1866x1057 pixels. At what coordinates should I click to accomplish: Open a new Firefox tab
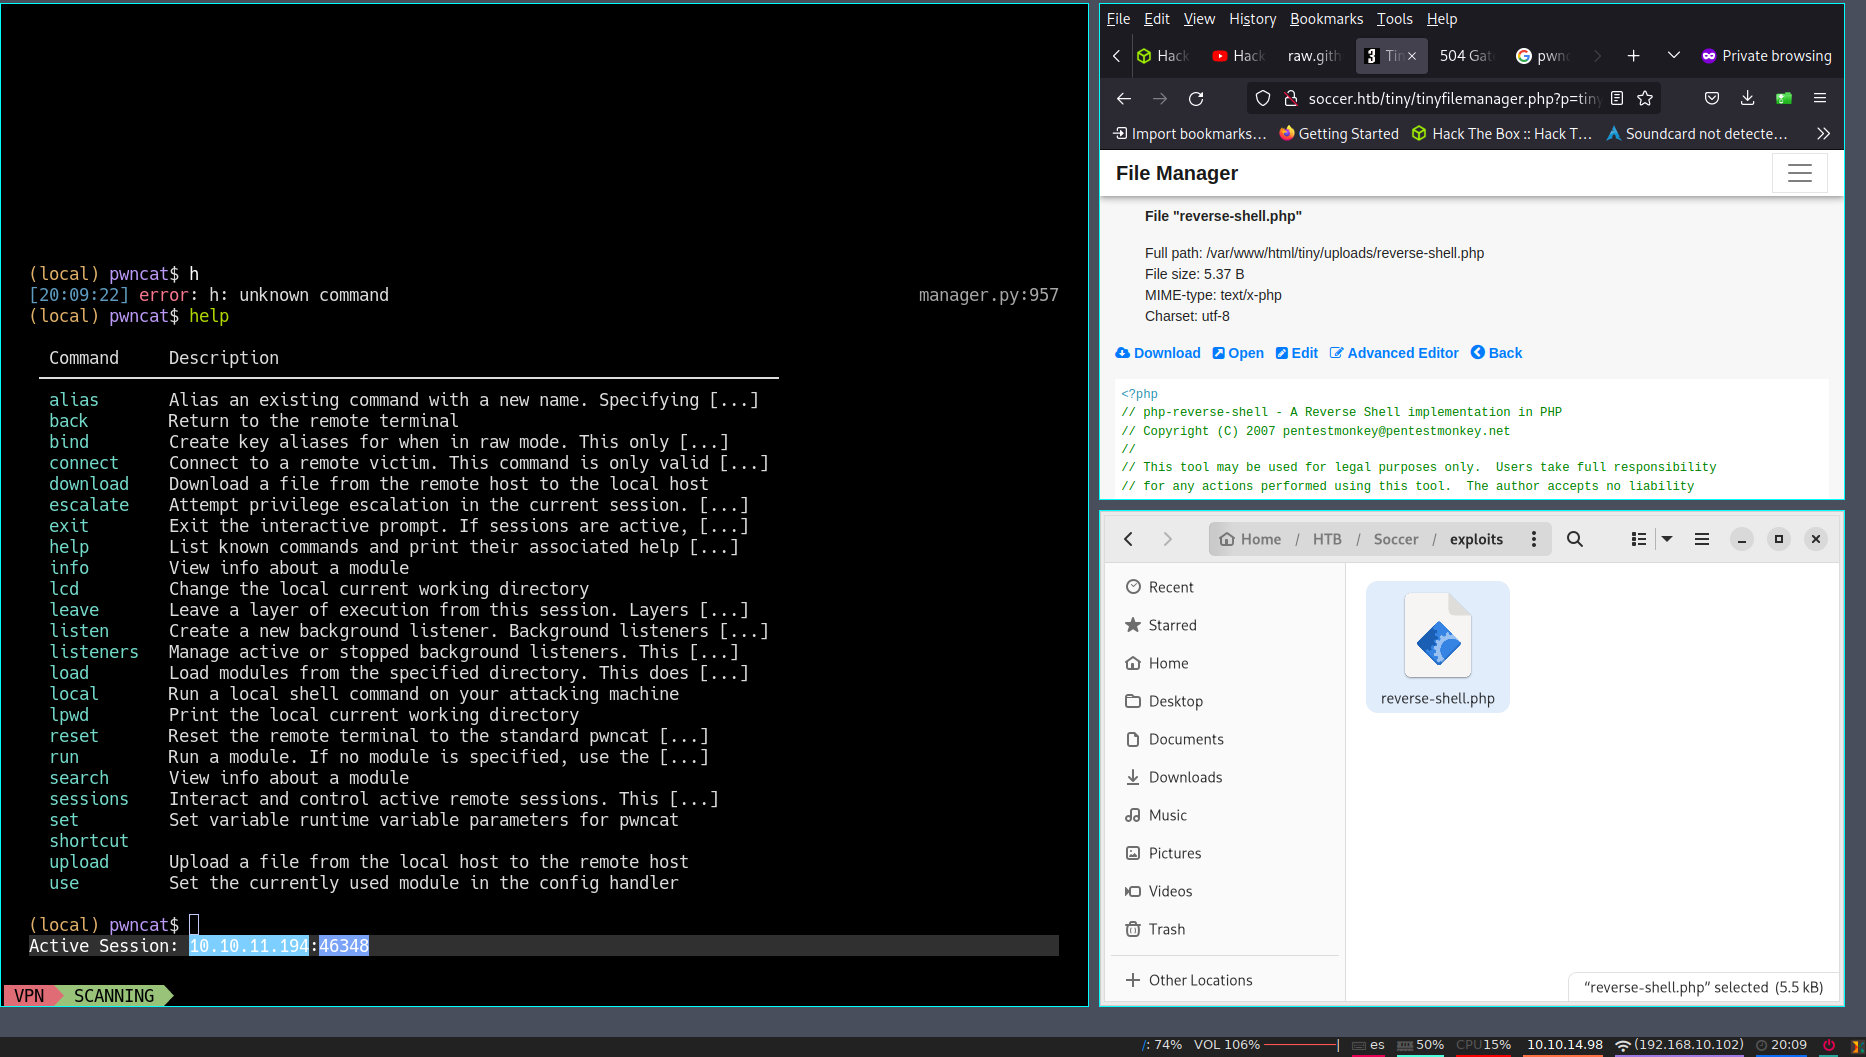1634,56
